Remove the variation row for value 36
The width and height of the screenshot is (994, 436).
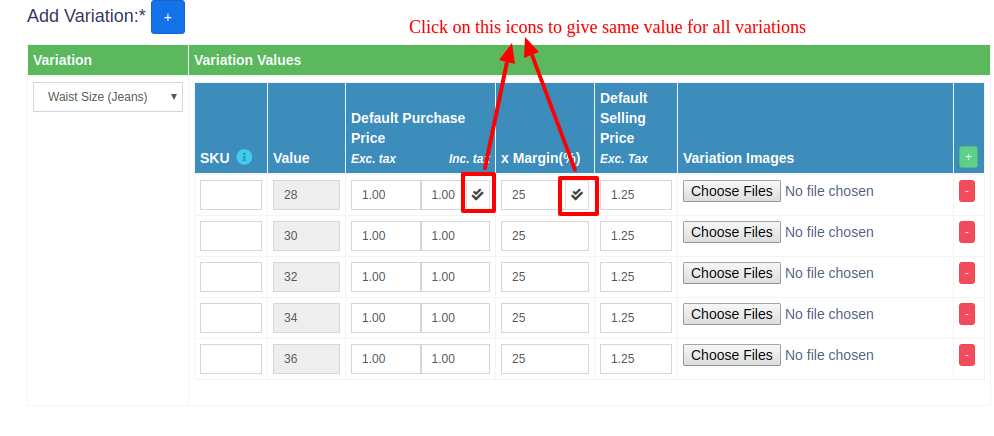point(966,355)
